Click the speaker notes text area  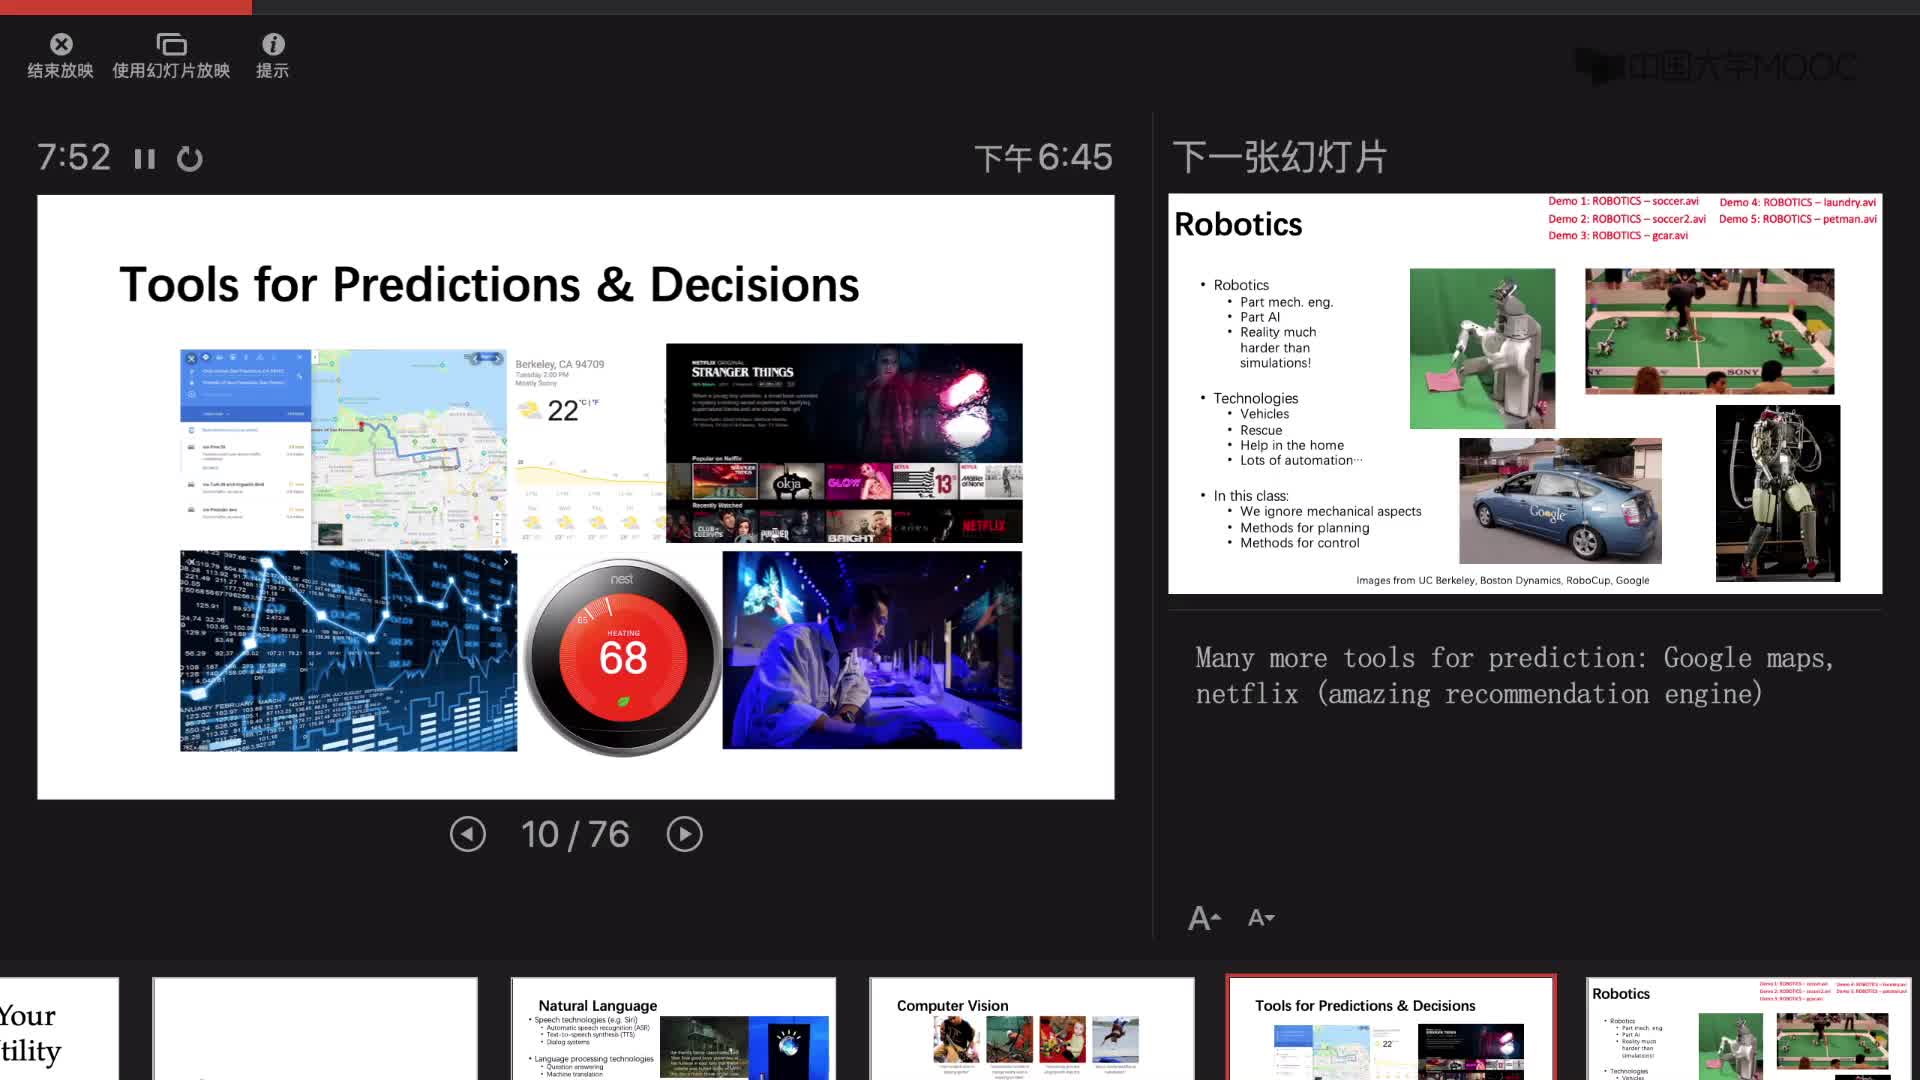1515,676
